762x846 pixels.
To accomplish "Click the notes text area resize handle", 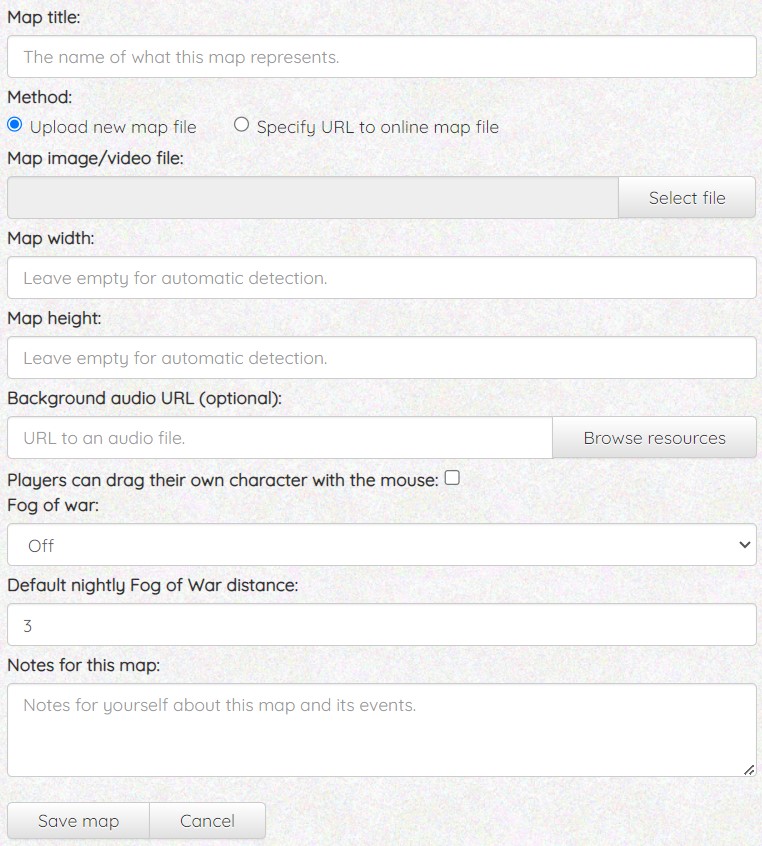I will 749,770.
